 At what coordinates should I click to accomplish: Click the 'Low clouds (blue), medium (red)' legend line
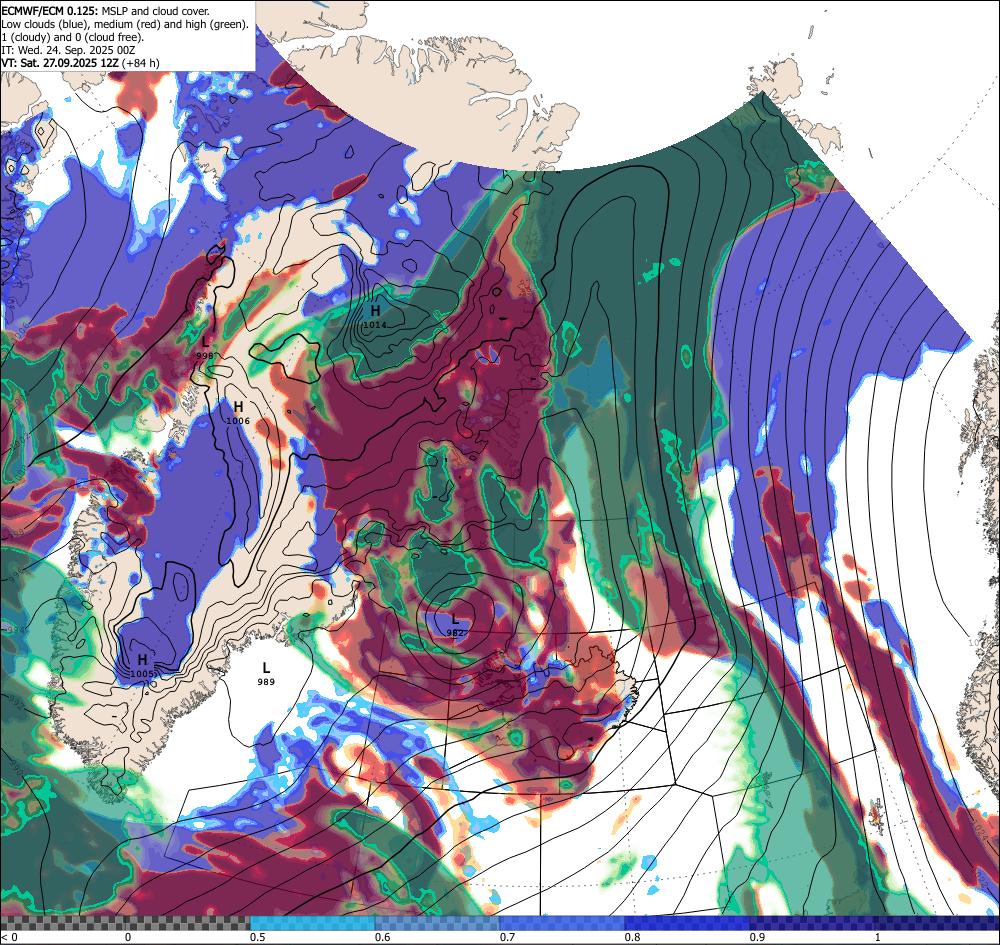tap(124, 24)
